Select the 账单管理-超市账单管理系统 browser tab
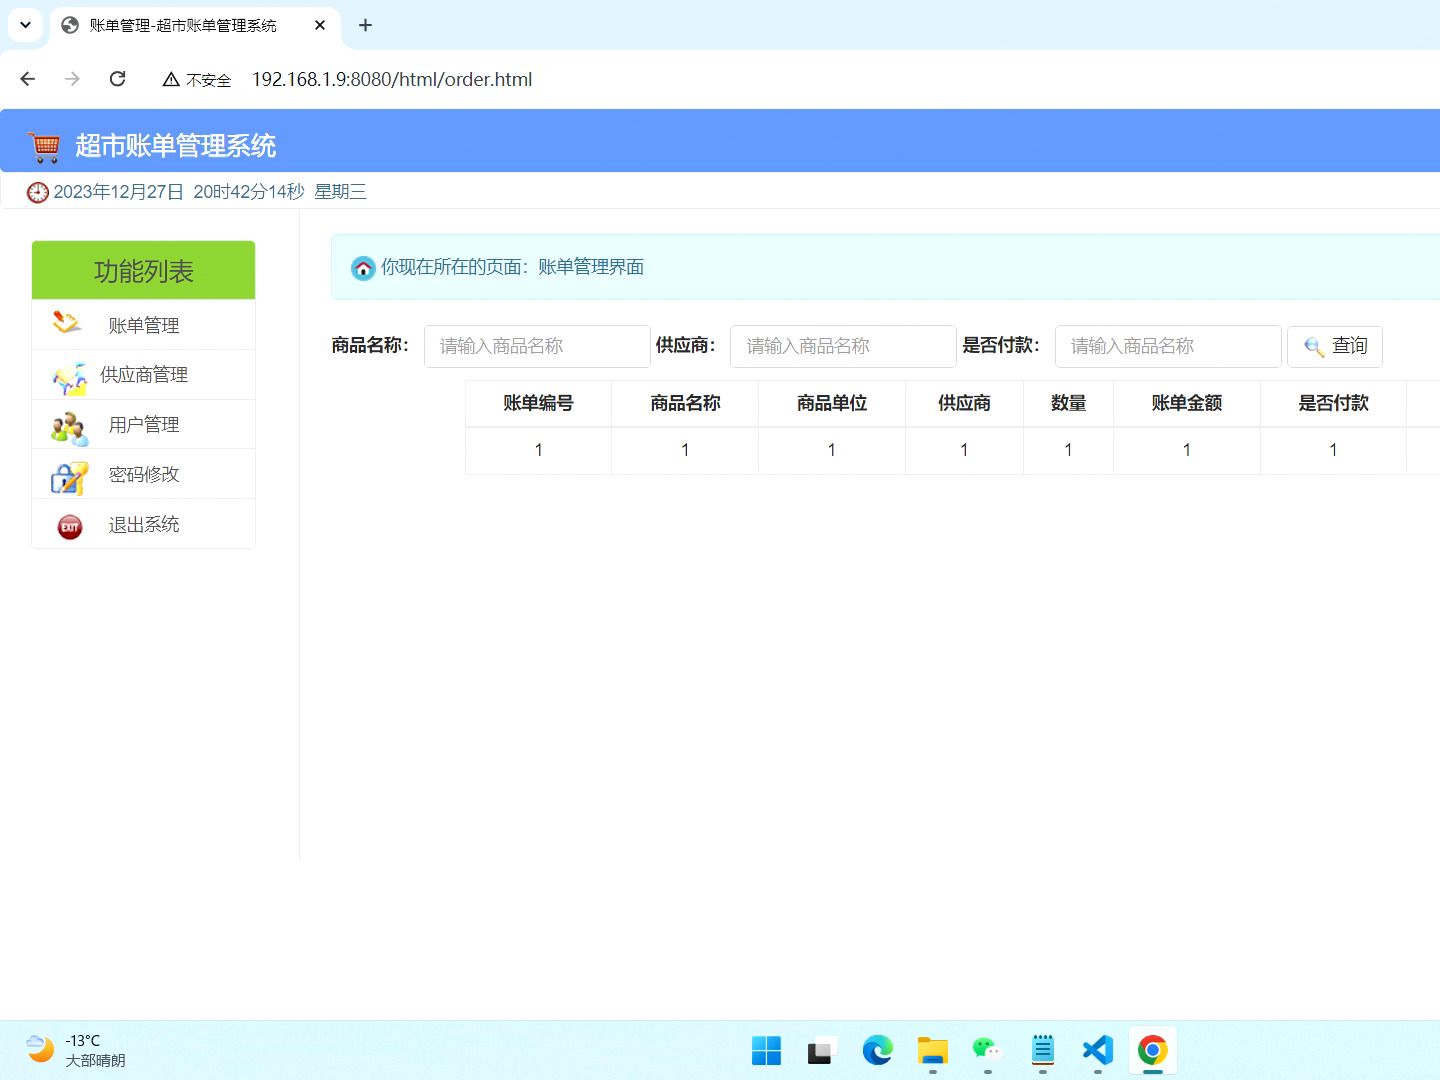The height and width of the screenshot is (1080, 1440). [195, 25]
